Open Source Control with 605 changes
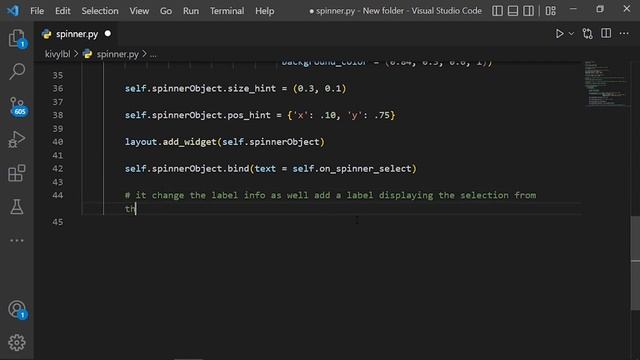640x360 pixels. click(x=18, y=106)
